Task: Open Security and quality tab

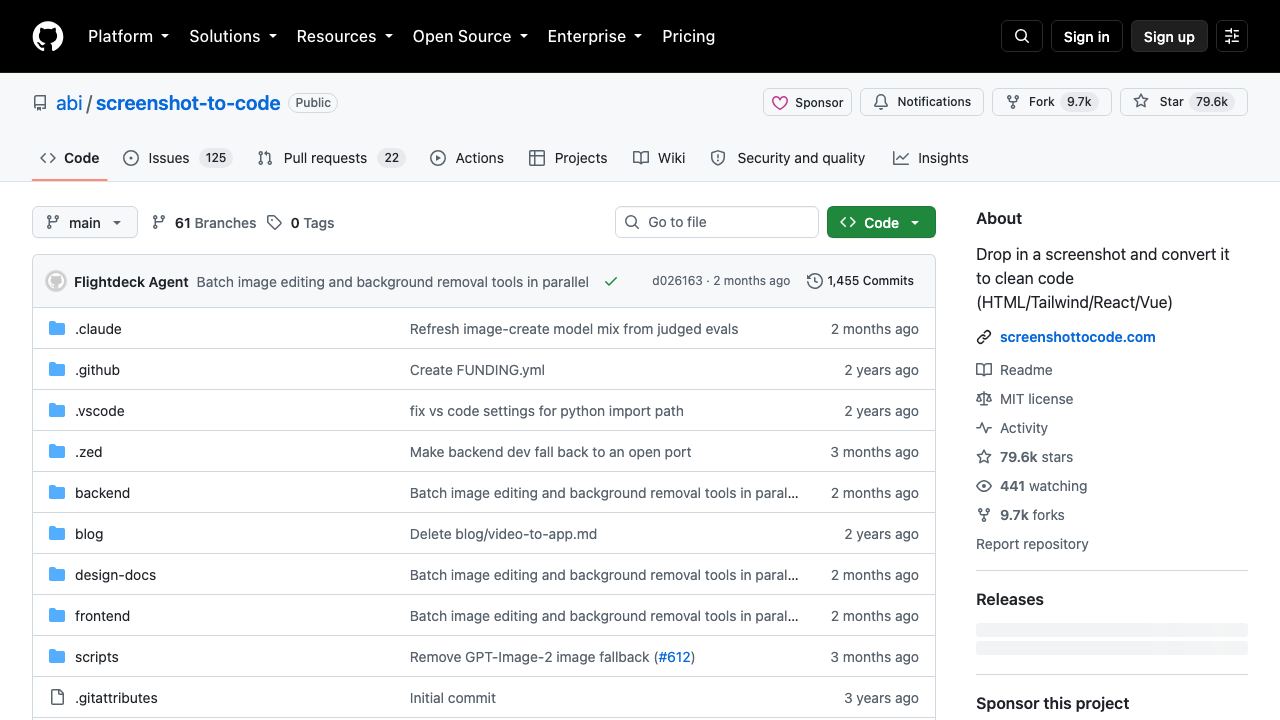Action: click(787, 158)
